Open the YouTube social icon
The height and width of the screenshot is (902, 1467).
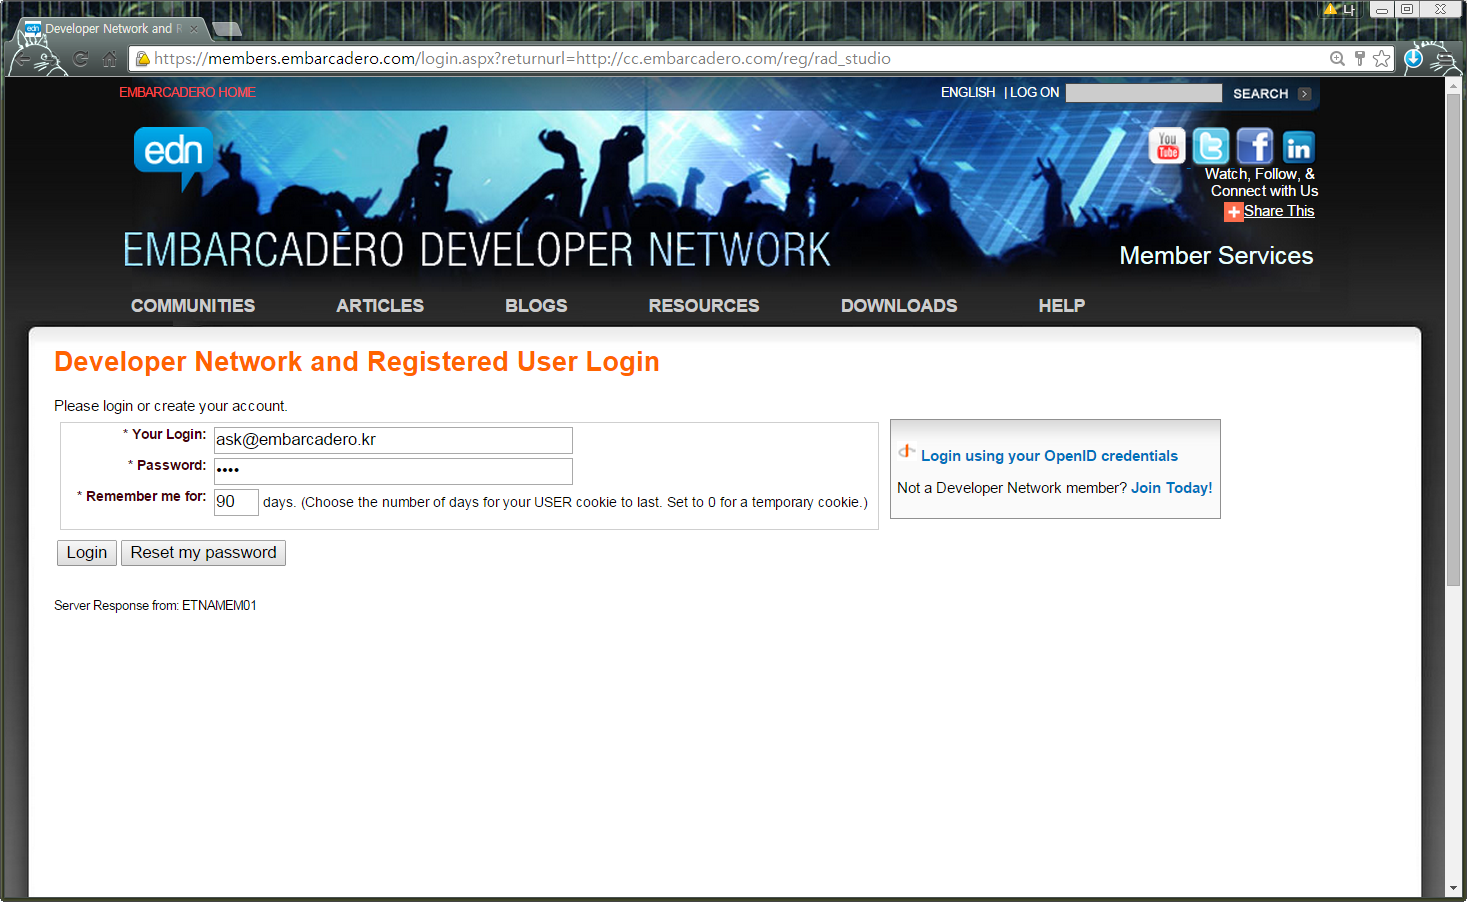click(1167, 146)
